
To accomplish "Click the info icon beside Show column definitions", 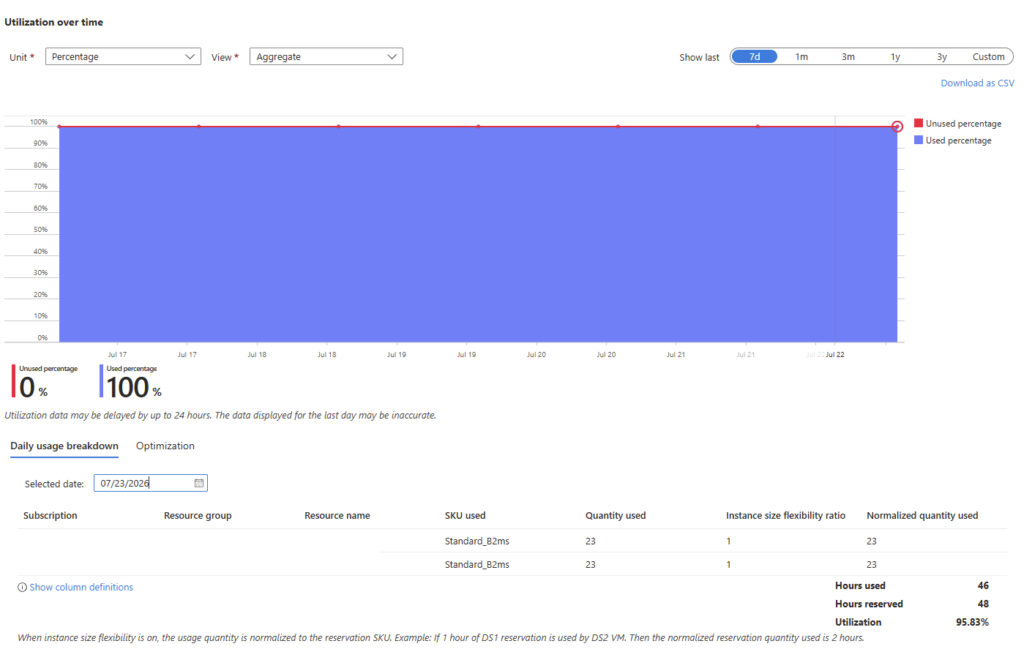I will [x=22, y=588].
